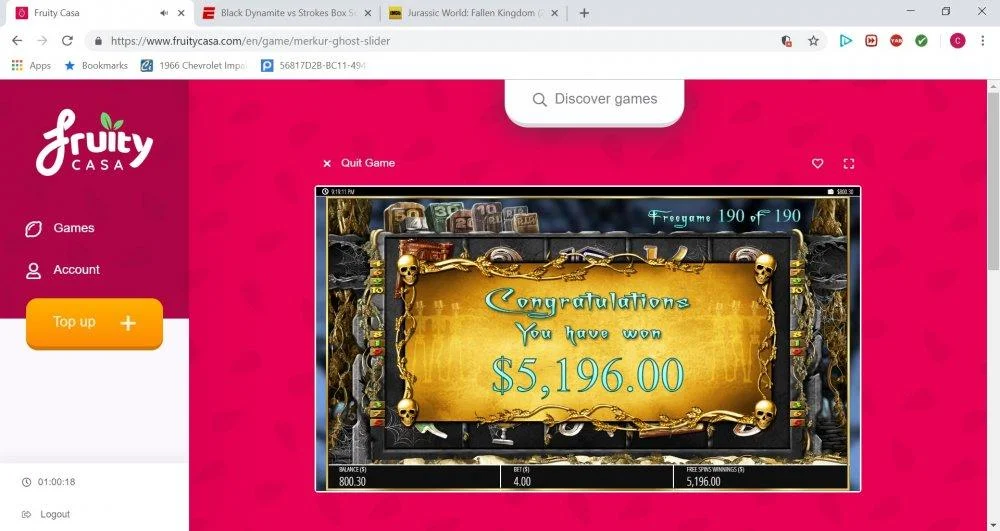Click the Freegame 190 of 190 counter
Viewport: 1000px width, 531px height.
[724, 217]
